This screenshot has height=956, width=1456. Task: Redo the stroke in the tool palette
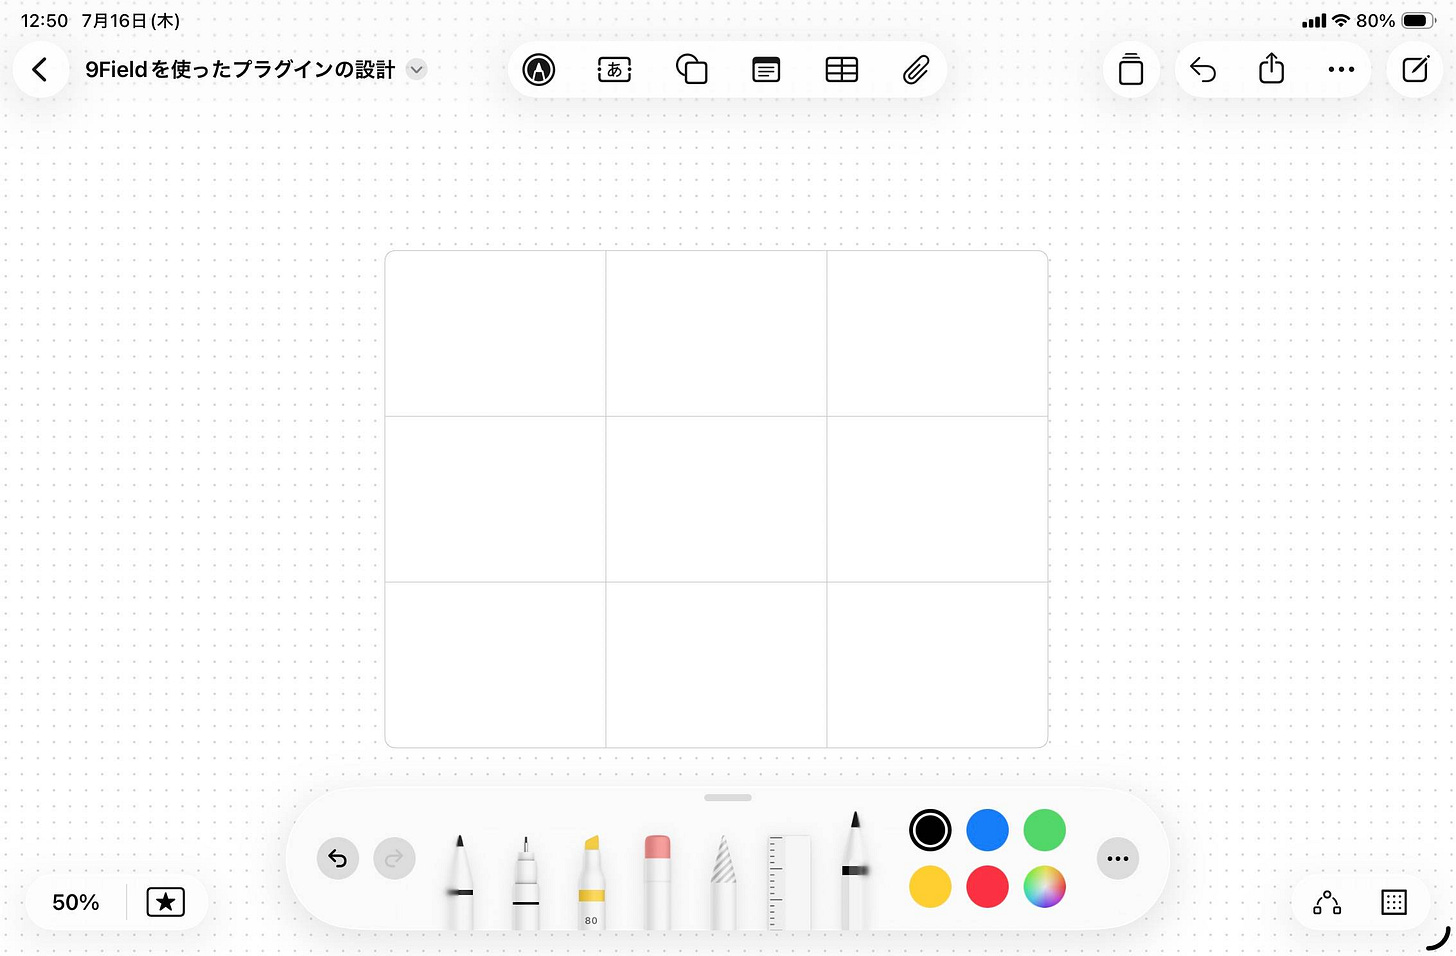[x=394, y=859]
